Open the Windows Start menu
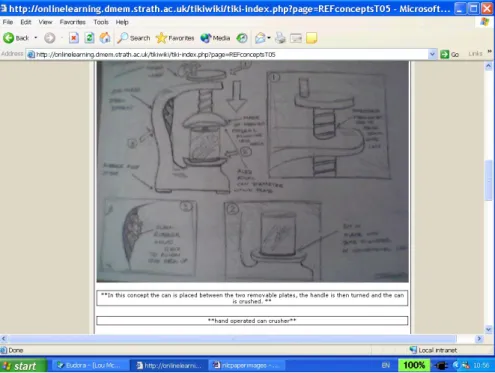Viewport: 495px width, 373px height. 23,366
